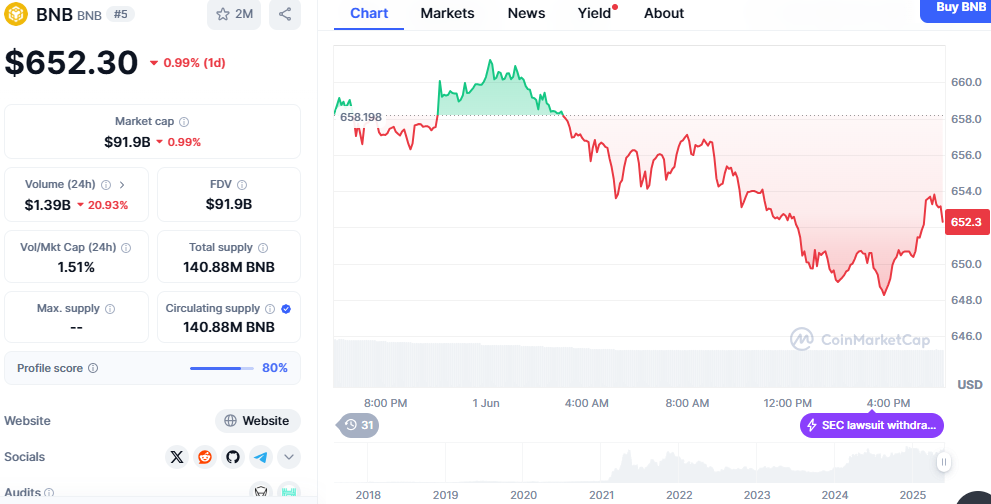The image size is (991, 504).
Task: Open the GitHub social link
Action: pyautogui.click(x=233, y=457)
